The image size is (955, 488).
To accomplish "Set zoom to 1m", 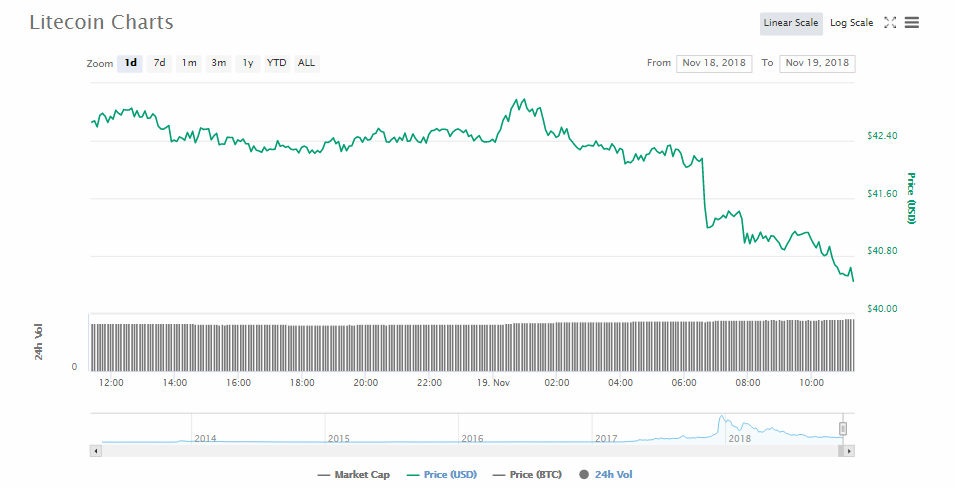I will coord(189,63).
